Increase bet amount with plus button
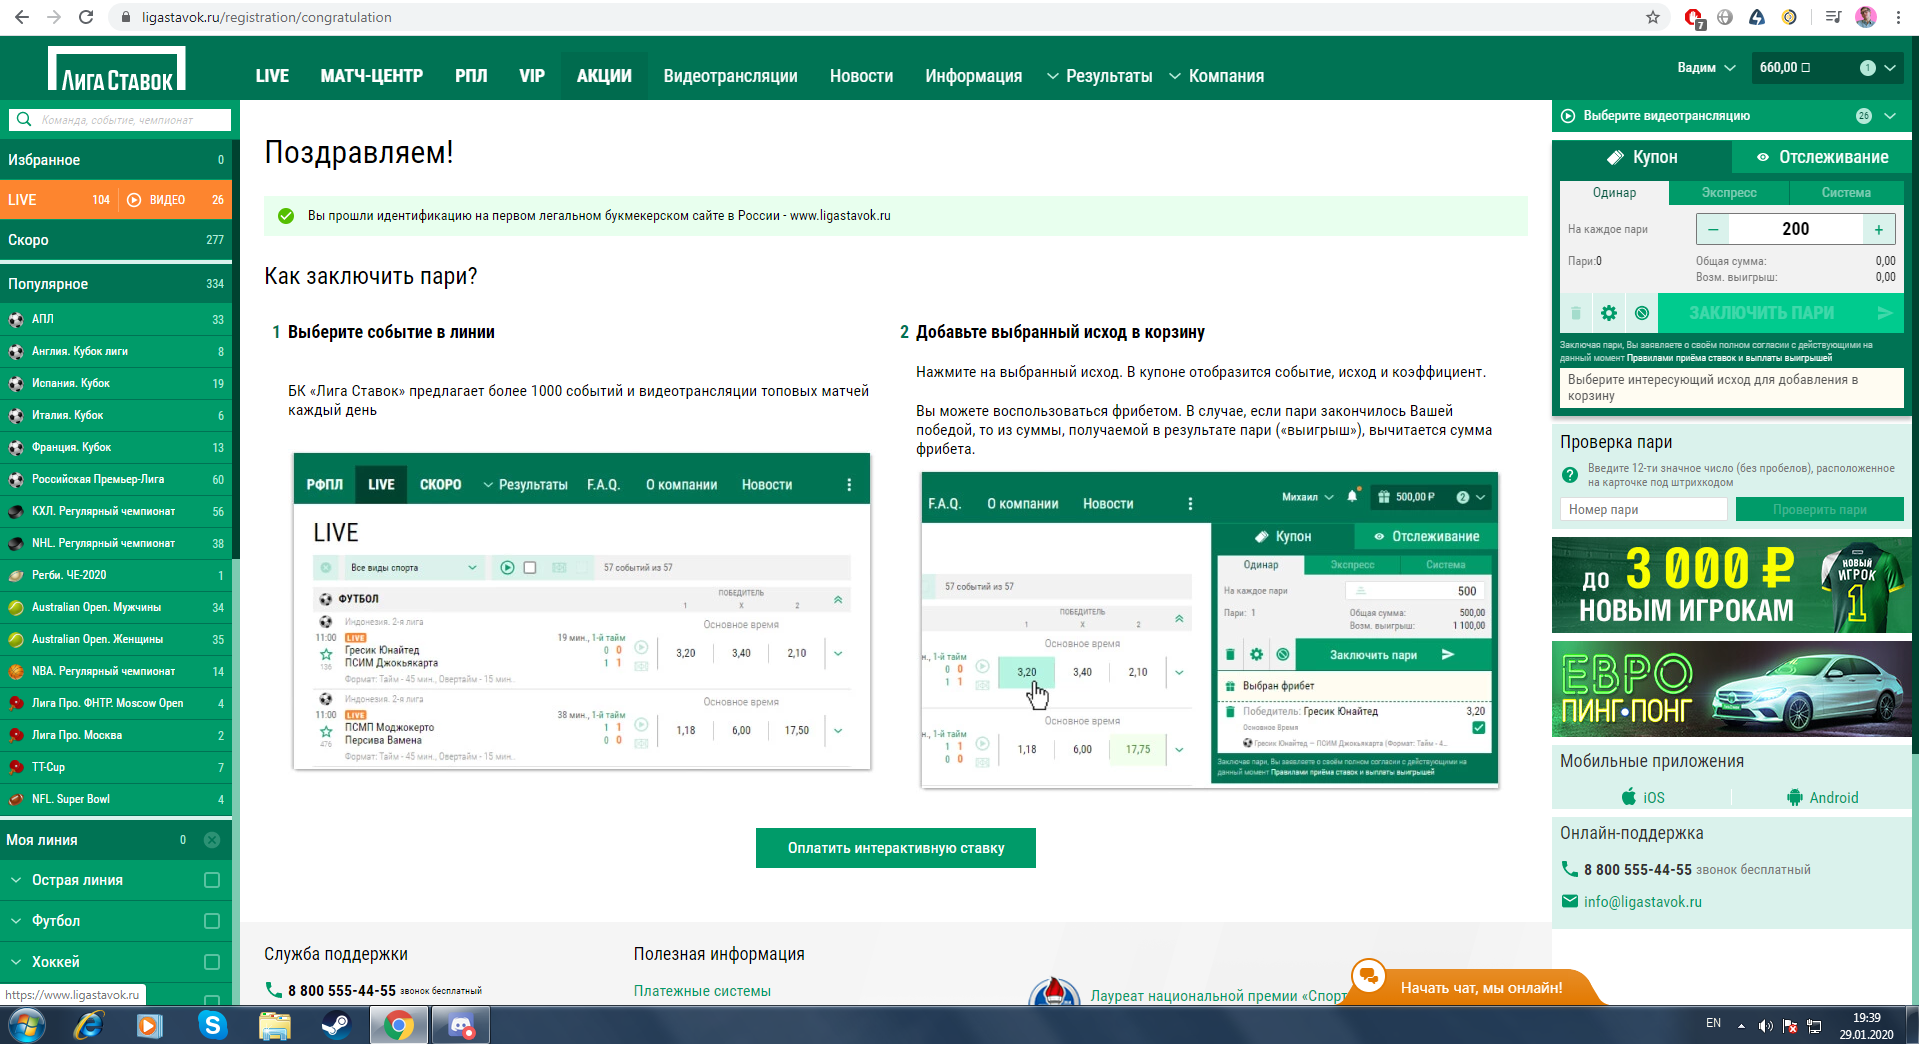This screenshot has width=1919, height=1044. point(1879,229)
